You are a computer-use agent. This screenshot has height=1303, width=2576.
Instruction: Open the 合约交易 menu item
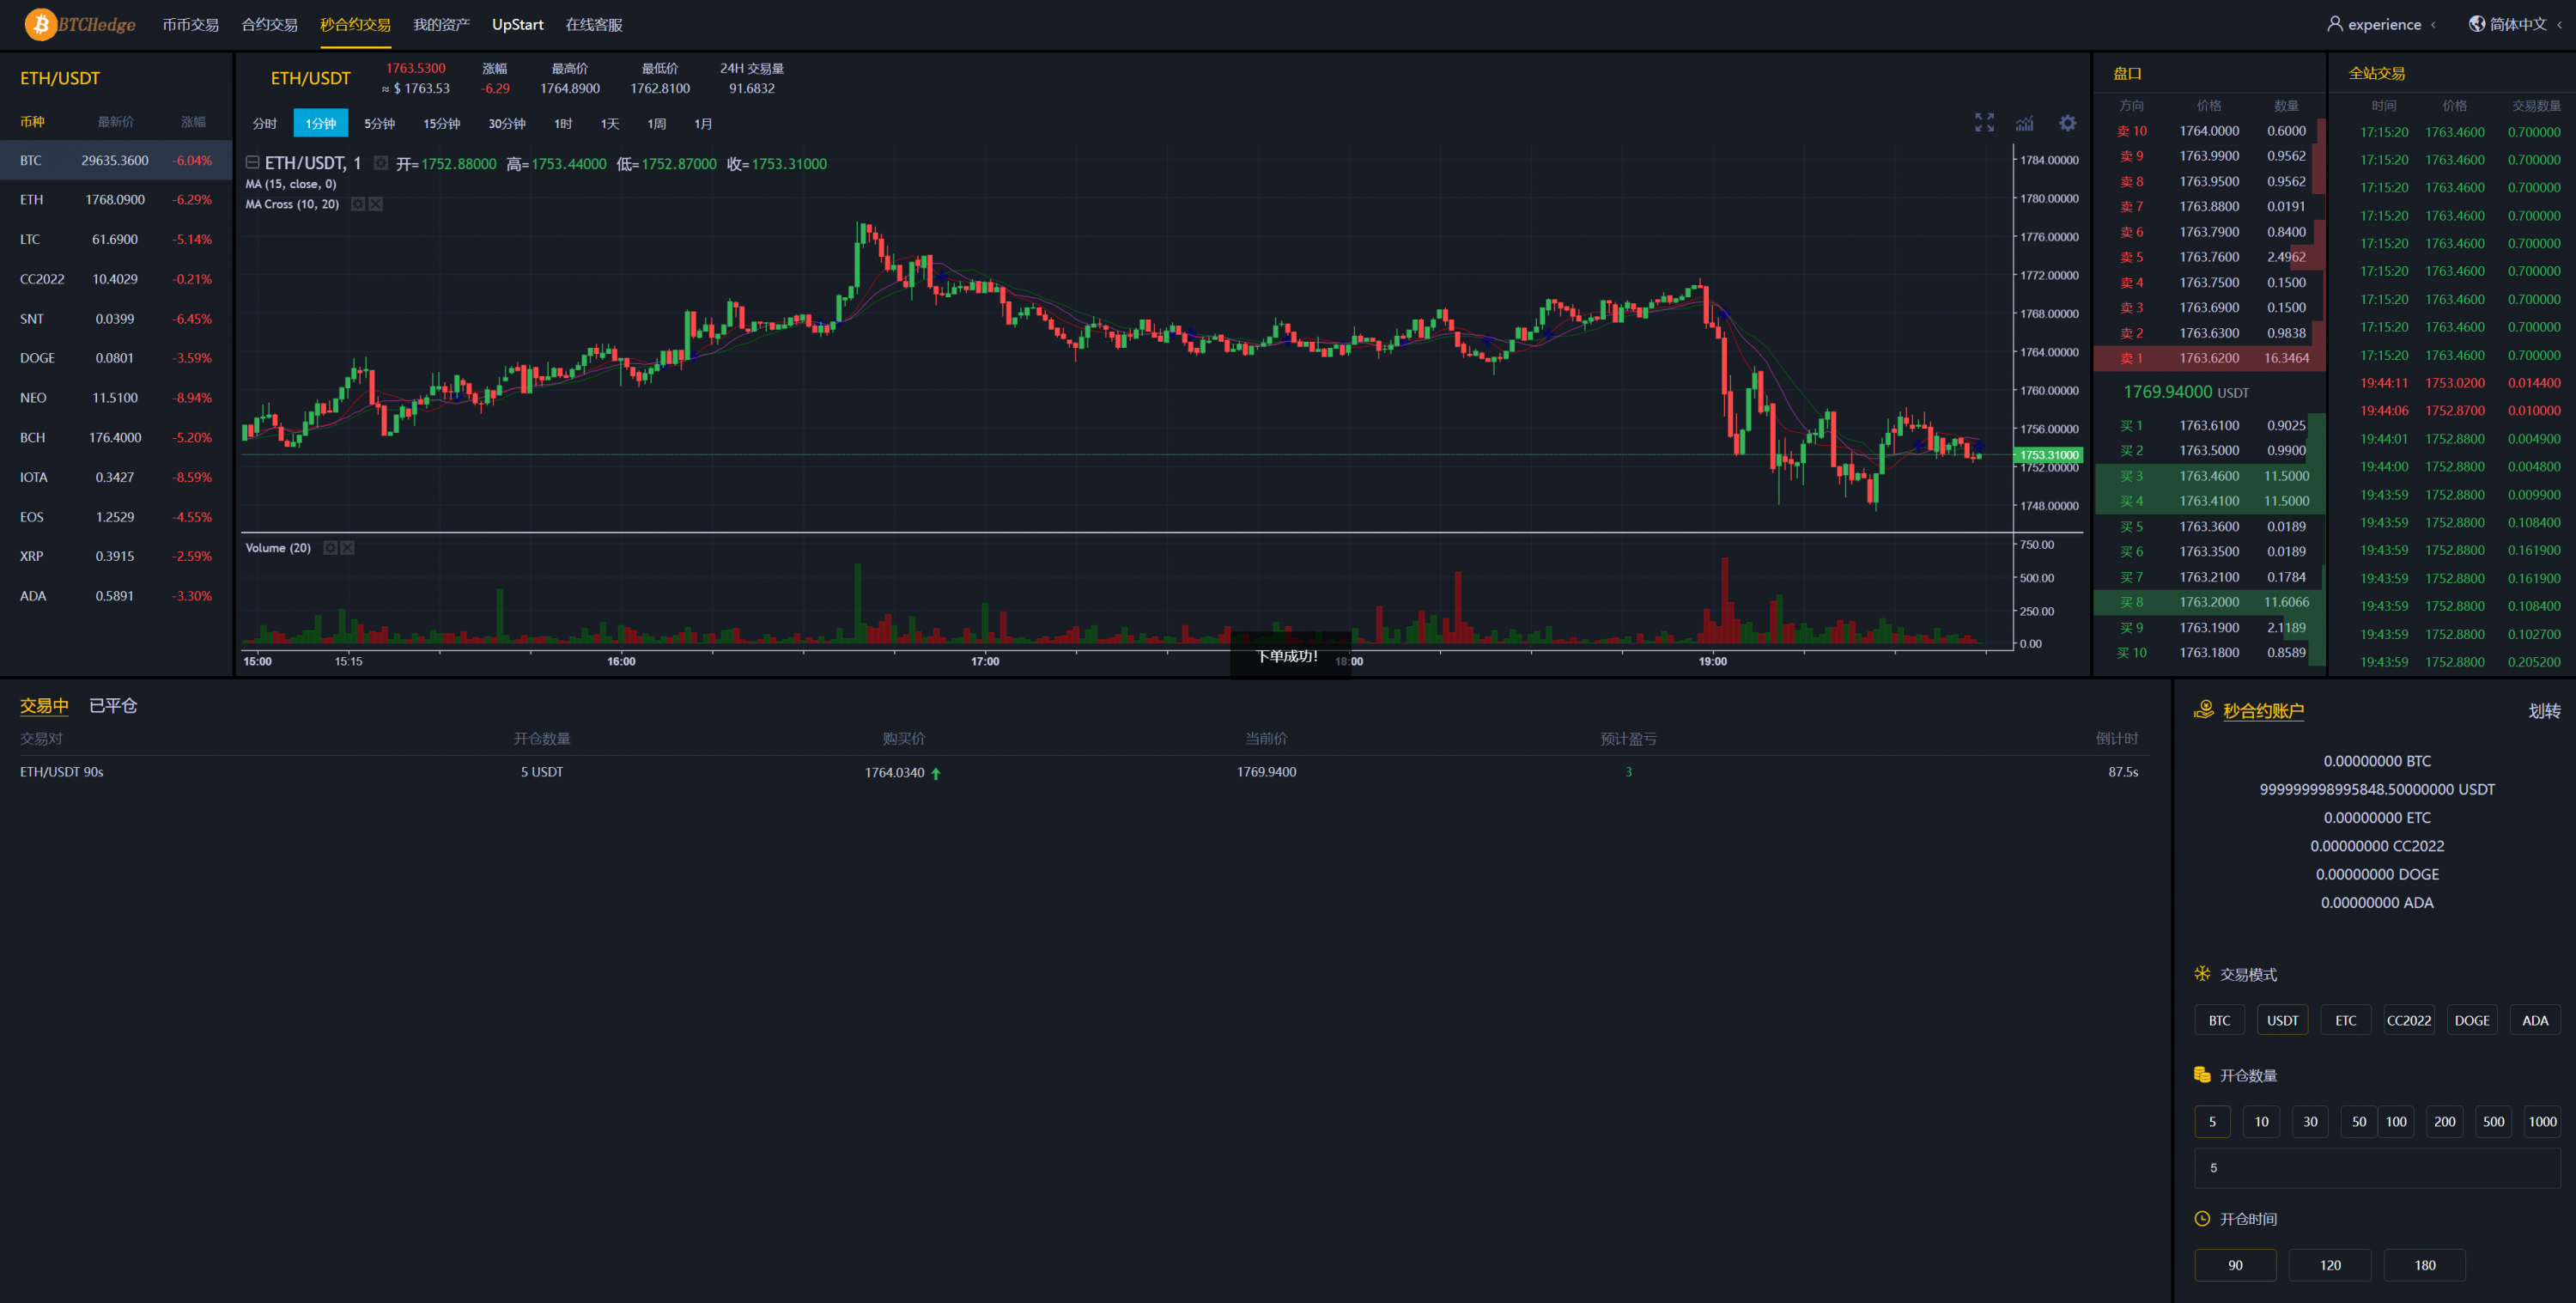(269, 25)
